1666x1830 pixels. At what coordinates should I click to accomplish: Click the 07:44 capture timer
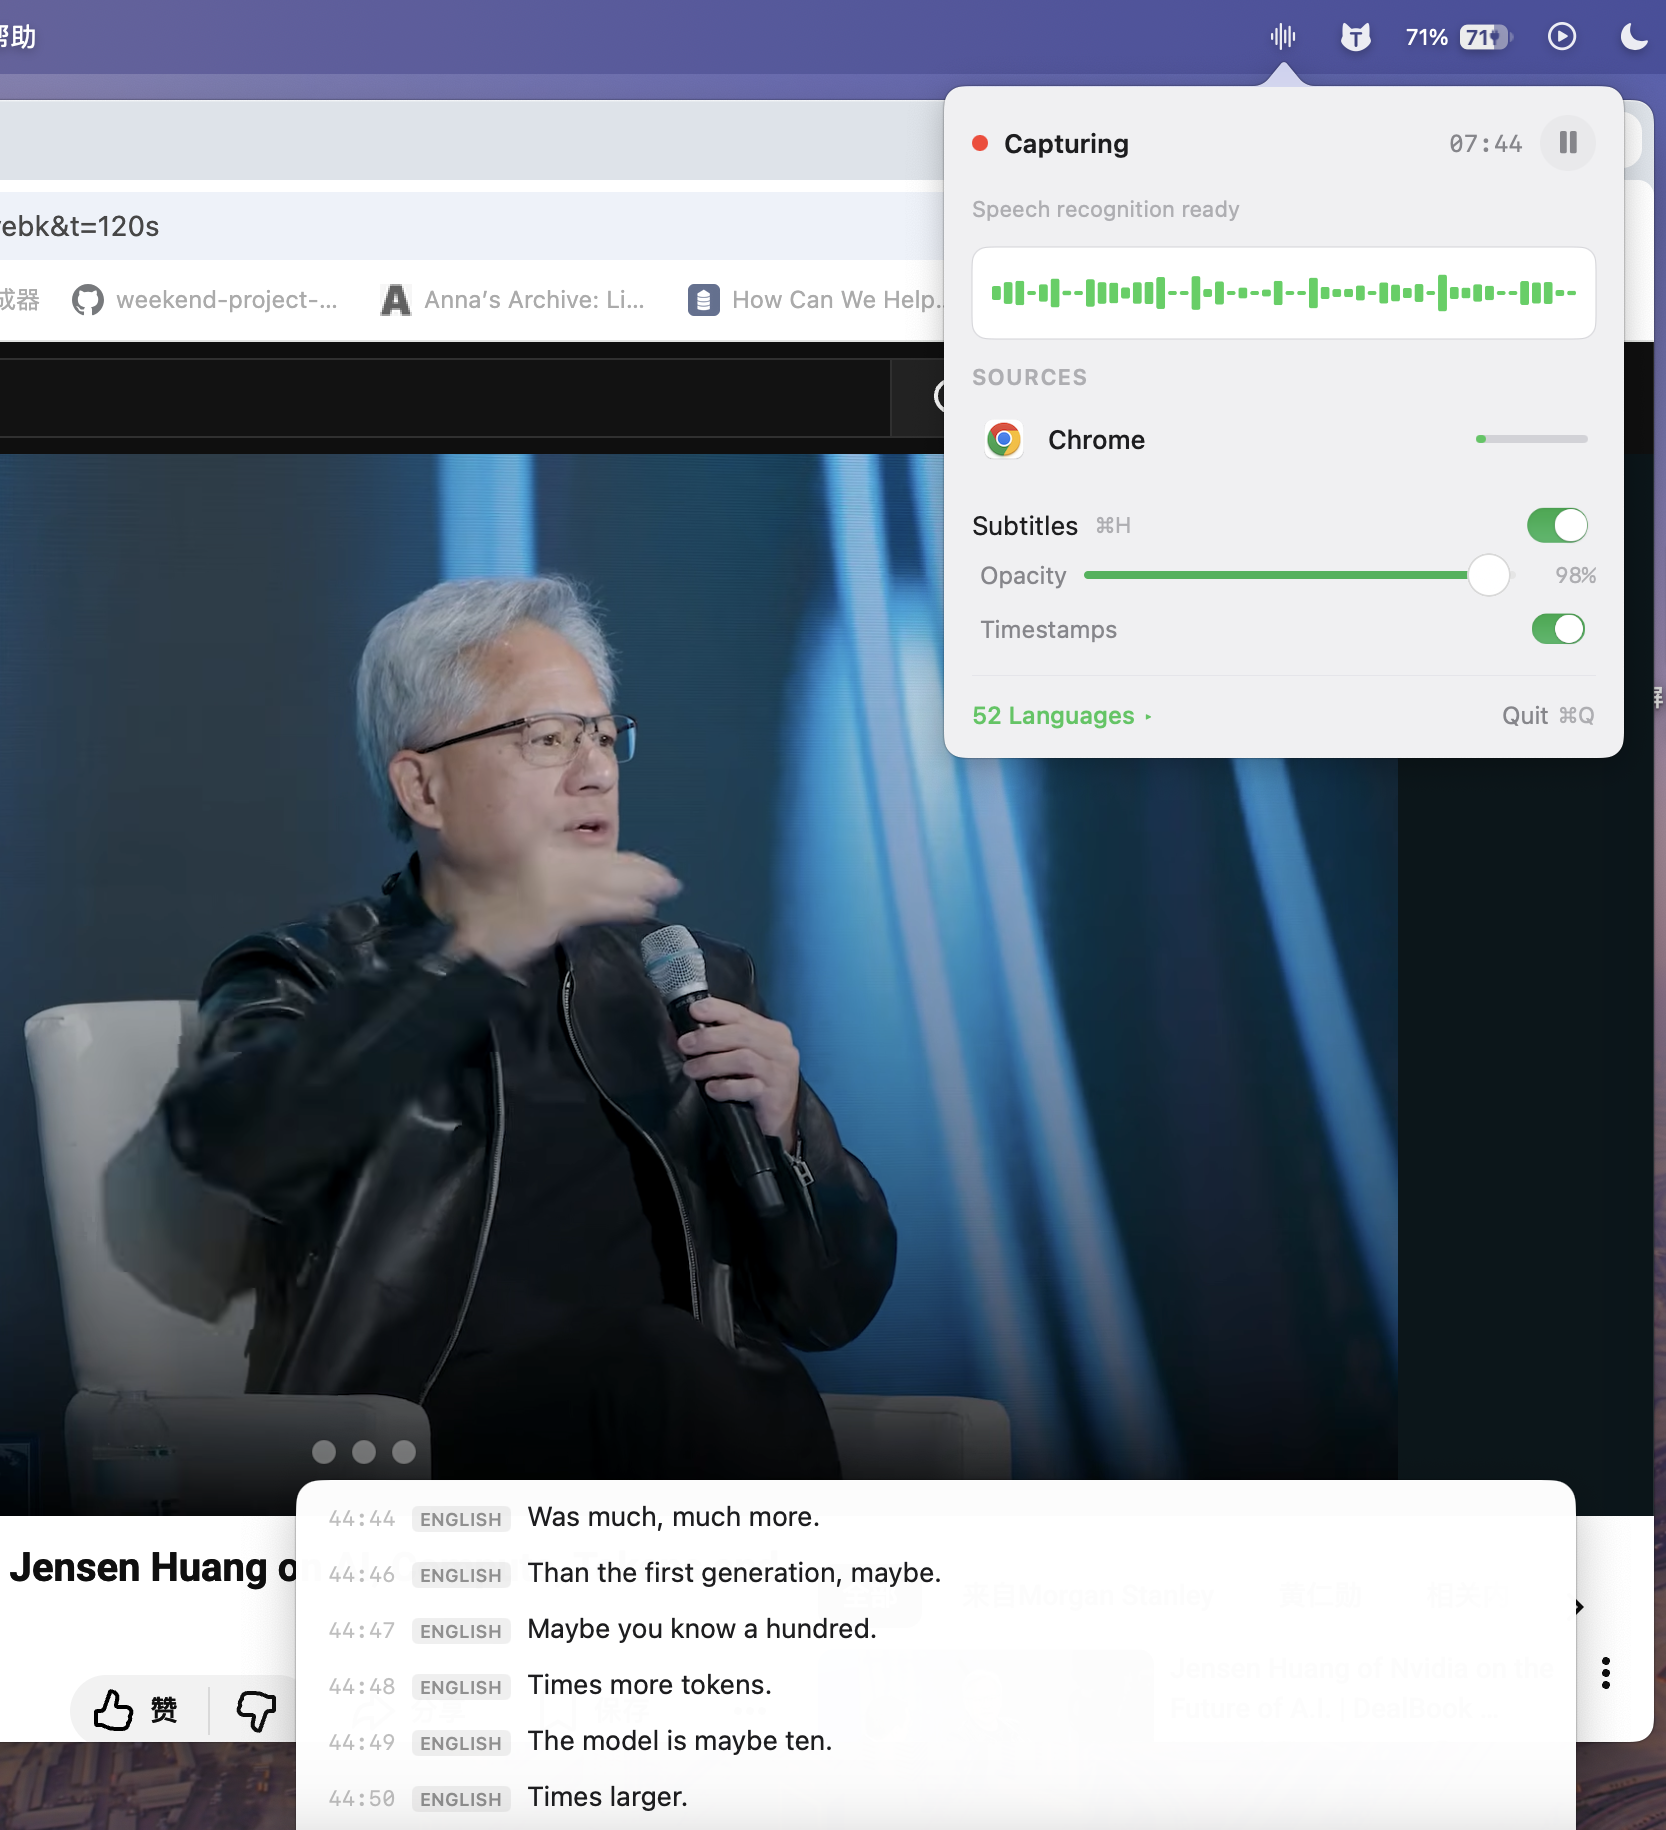coord(1485,144)
